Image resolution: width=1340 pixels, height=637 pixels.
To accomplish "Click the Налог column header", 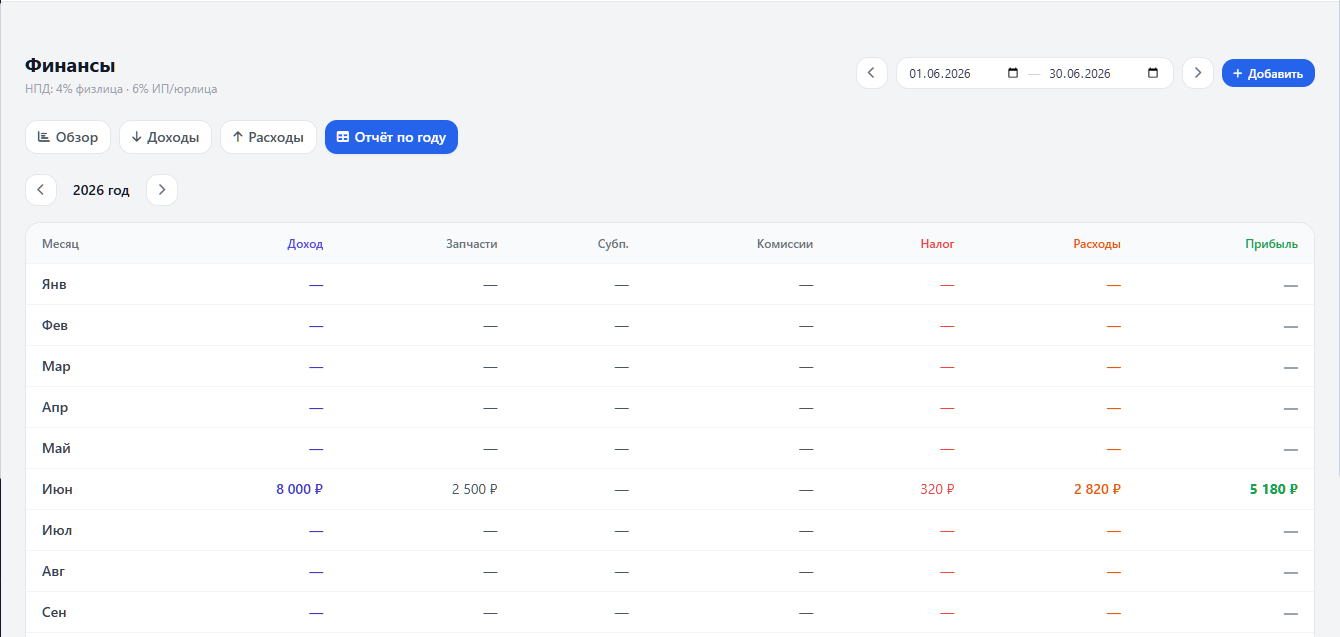I will pos(938,244).
